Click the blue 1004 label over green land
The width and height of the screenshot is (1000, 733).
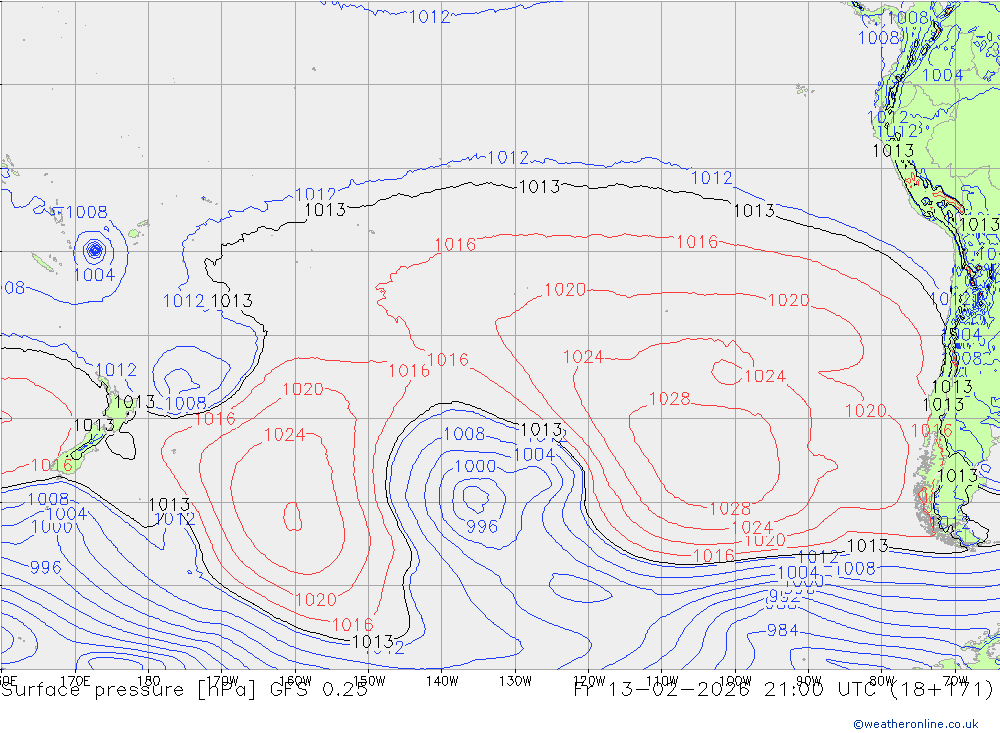coord(942,75)
